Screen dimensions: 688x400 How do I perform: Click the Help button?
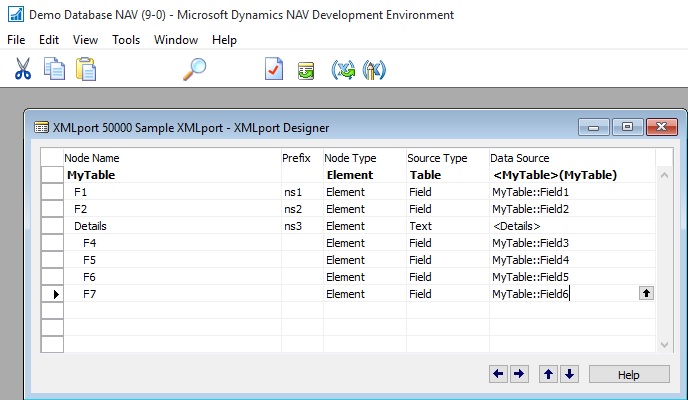[x=629, y=375]
